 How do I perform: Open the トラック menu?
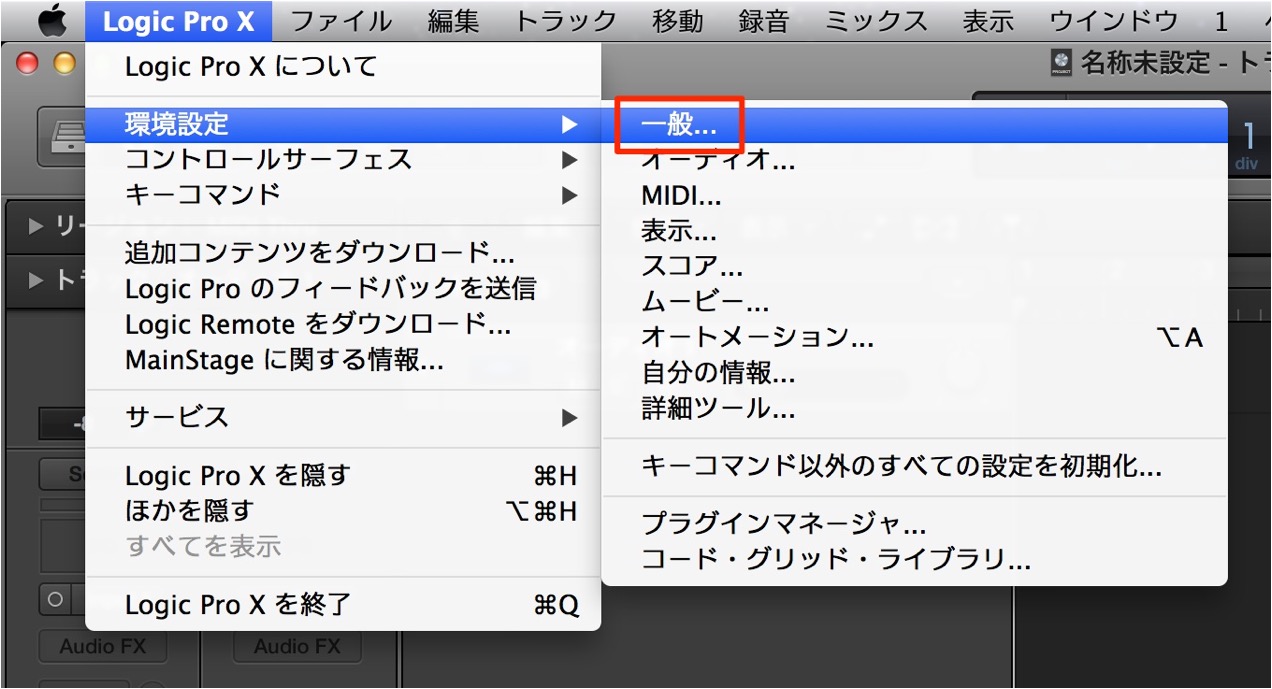(x=566, y=21)
